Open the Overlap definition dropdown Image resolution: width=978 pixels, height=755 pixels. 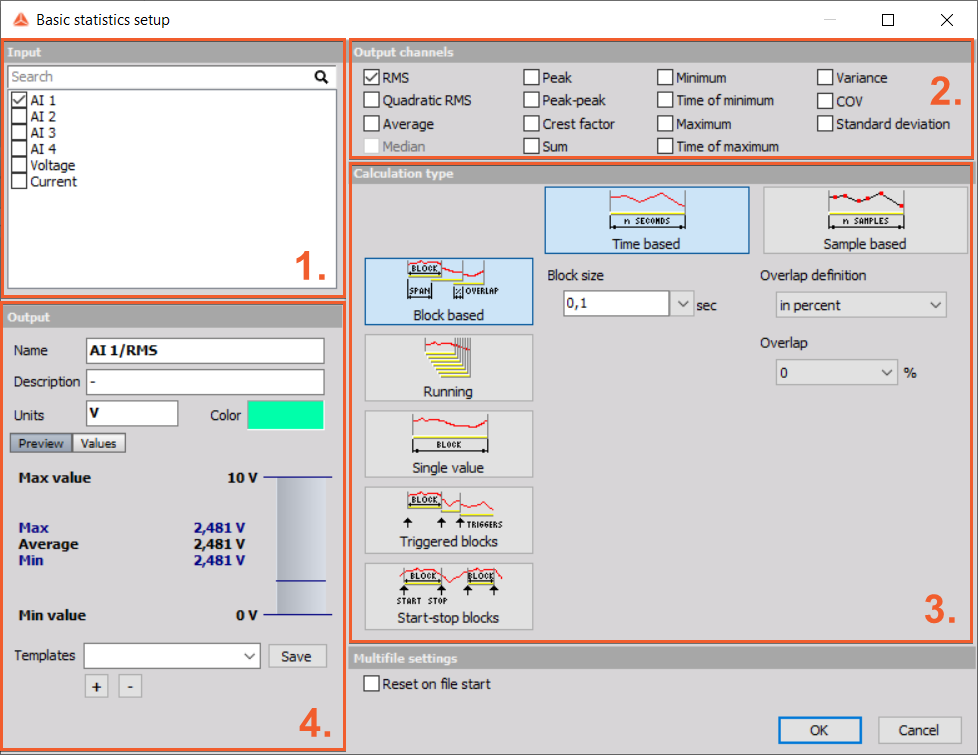(x=861, y=305)
